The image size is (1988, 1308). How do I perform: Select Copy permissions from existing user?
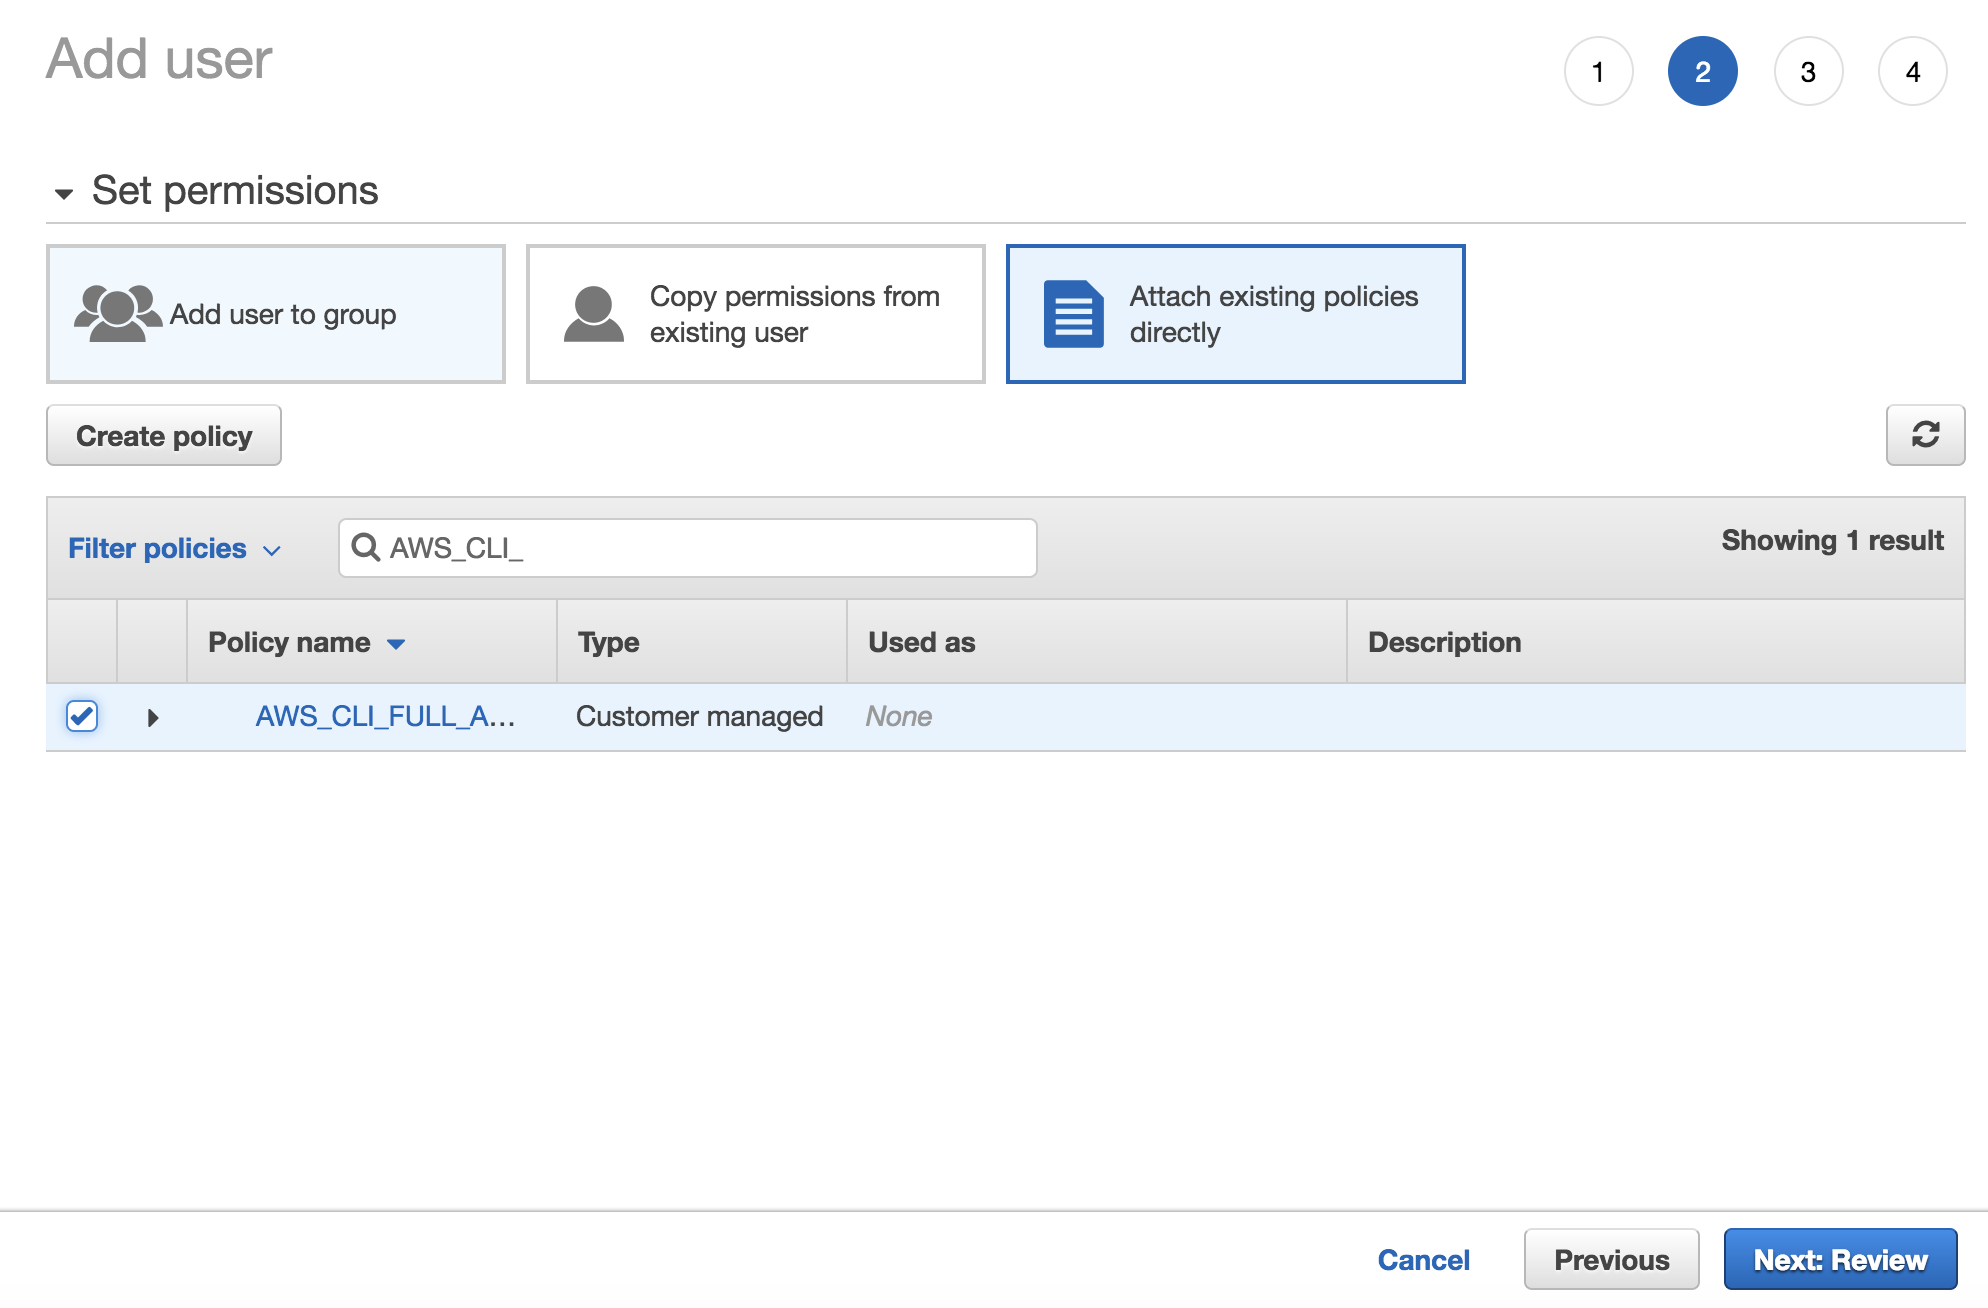click(x=756, y=314)
